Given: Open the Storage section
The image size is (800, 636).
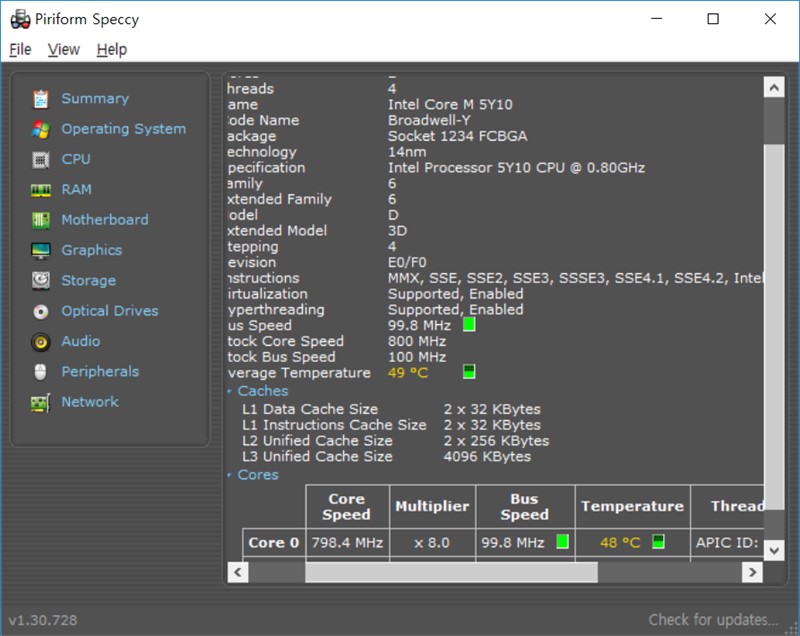Looking at the screenshot, I should (x=89, y=281).
